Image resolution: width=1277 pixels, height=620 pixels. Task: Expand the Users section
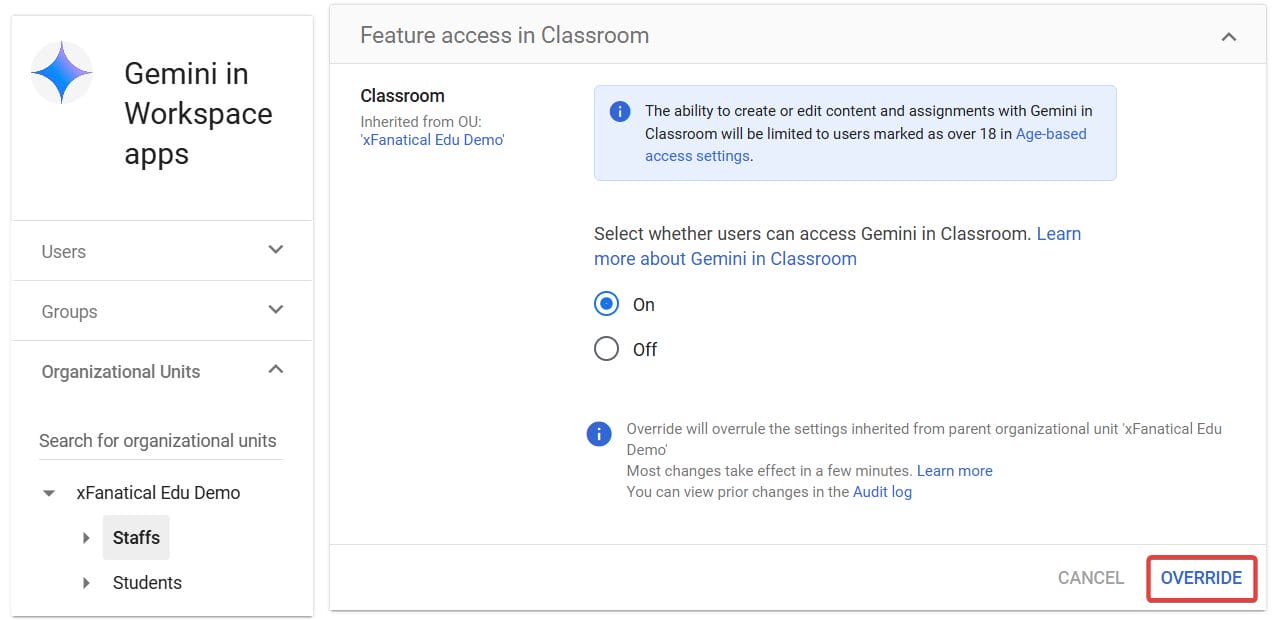coord(276,250)
